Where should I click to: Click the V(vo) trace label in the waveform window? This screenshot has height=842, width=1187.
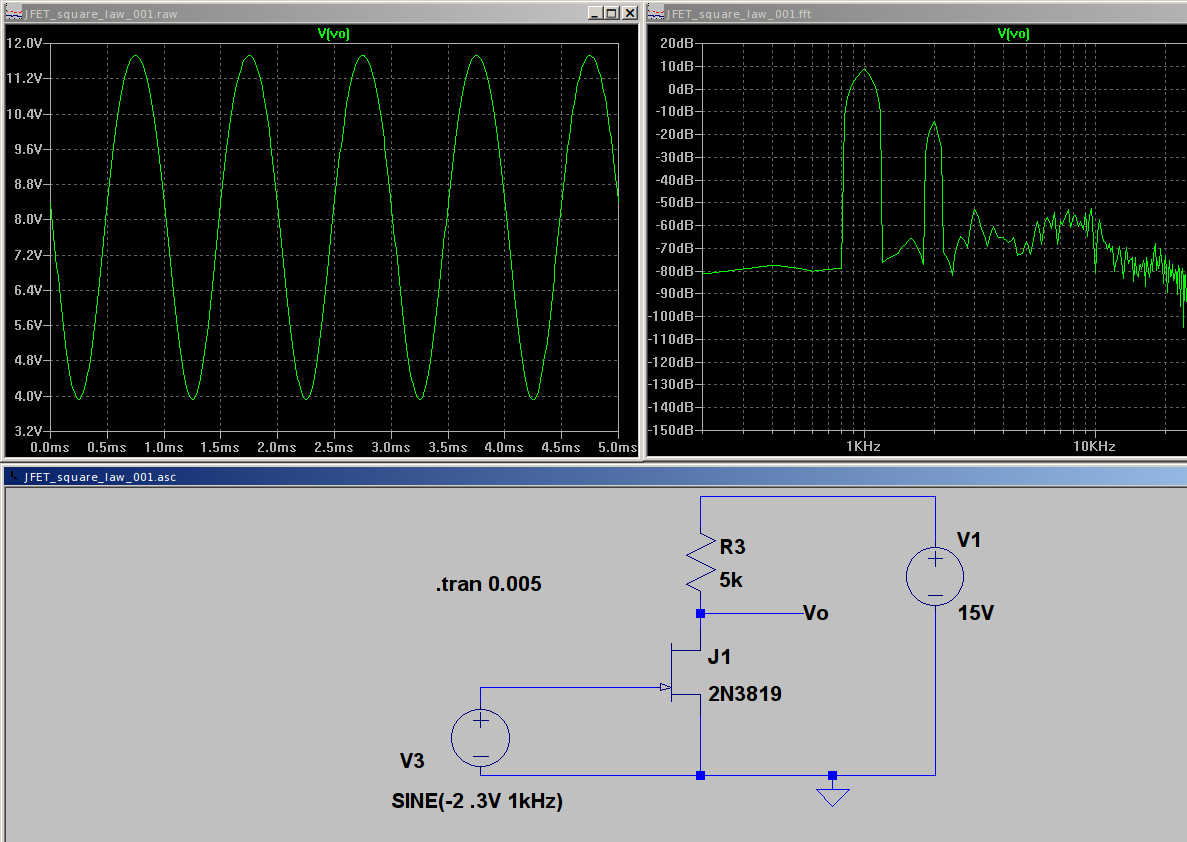tap(333, 33)
